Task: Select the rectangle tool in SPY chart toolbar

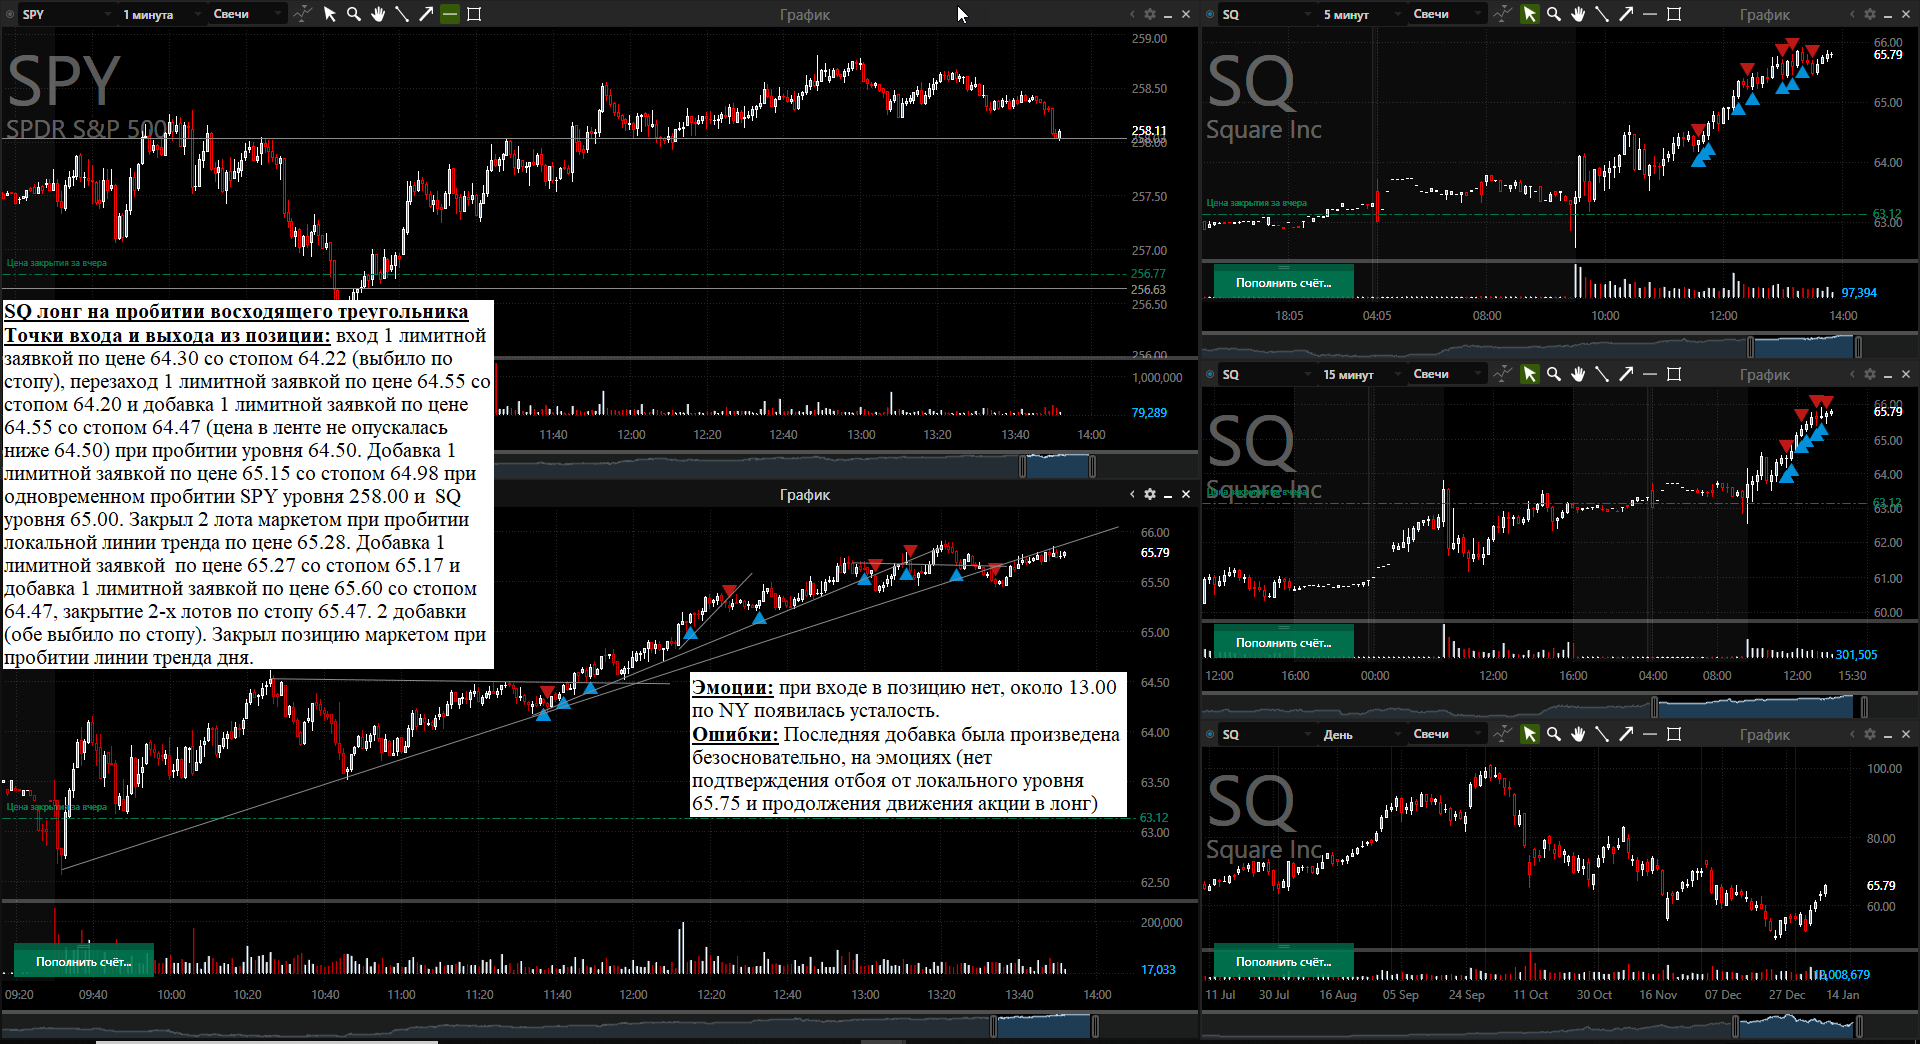Action: (474, 14)
